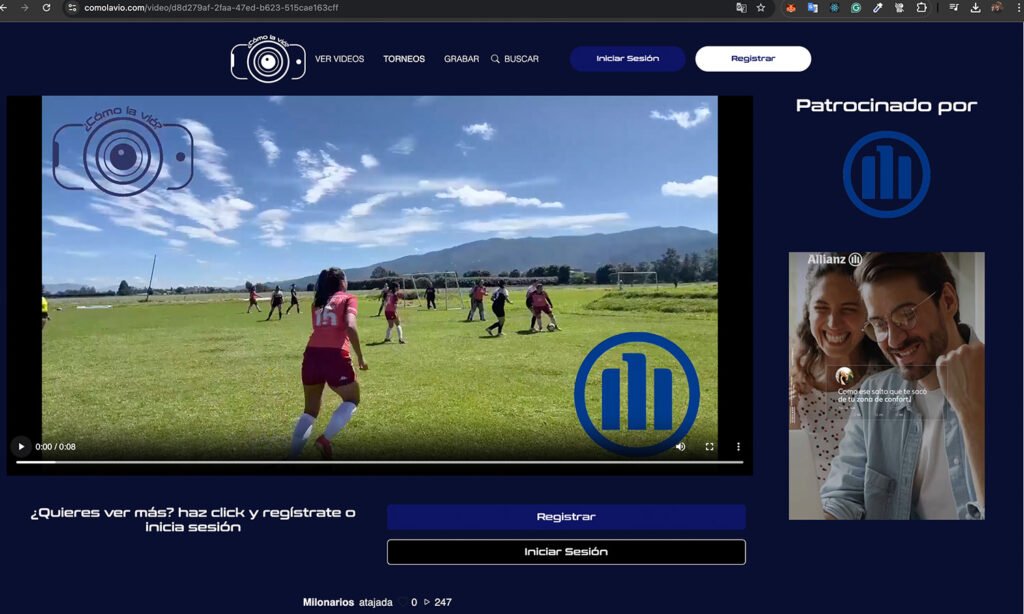Activate the color picker eyedropper extension
This screenshot has width=1024, height=614.
click(x=878, y=8)
